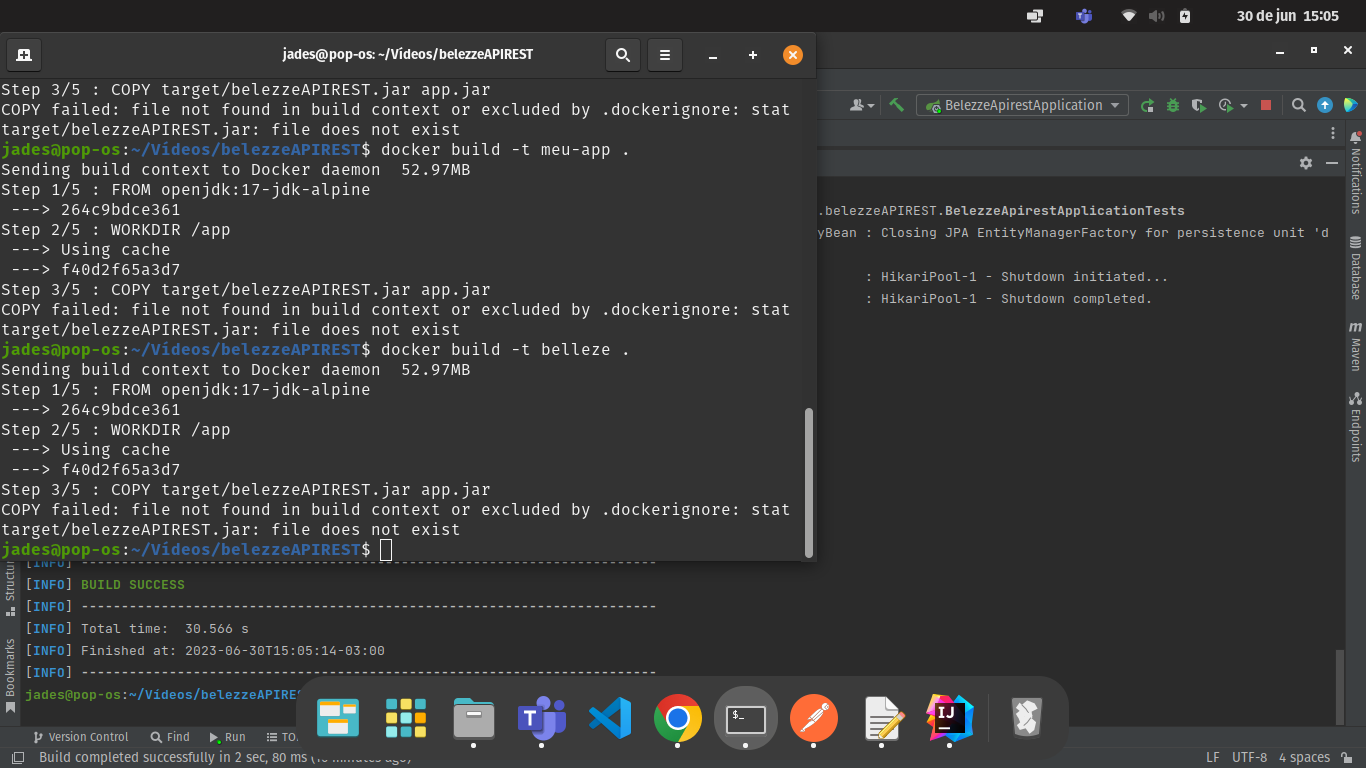This screenshot has height=768, width=1366.
Task: Click the blue update arrow icon
Action: [1325, 105]
